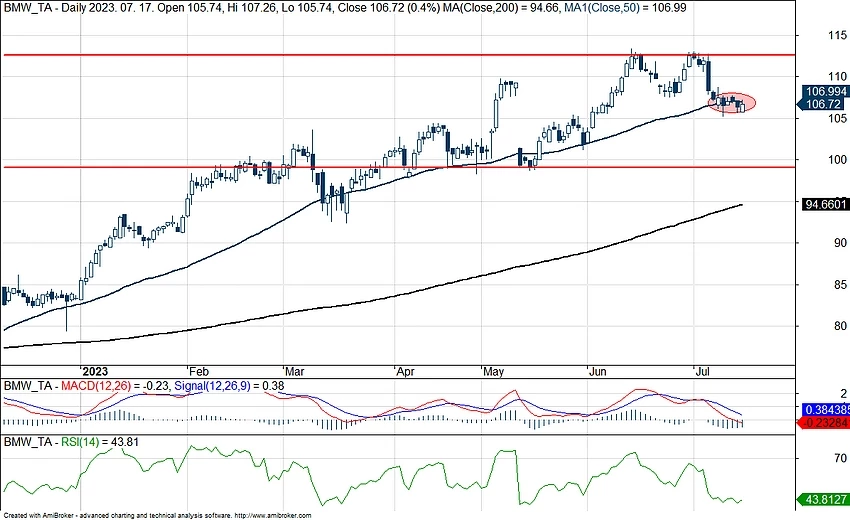Click the 2023 date axis label
The width and height of the screenshot is (850, 520).
(x=95, y=371)
